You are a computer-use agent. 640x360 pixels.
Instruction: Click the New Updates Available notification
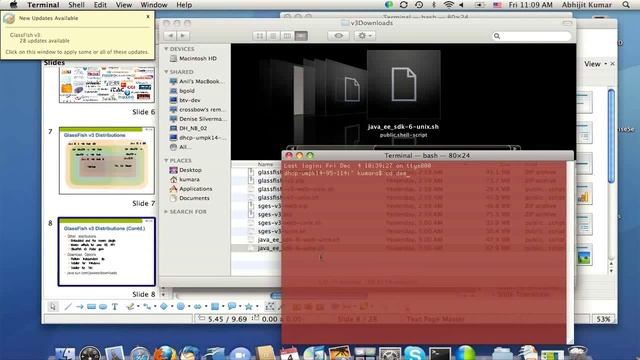pos(78,35)
